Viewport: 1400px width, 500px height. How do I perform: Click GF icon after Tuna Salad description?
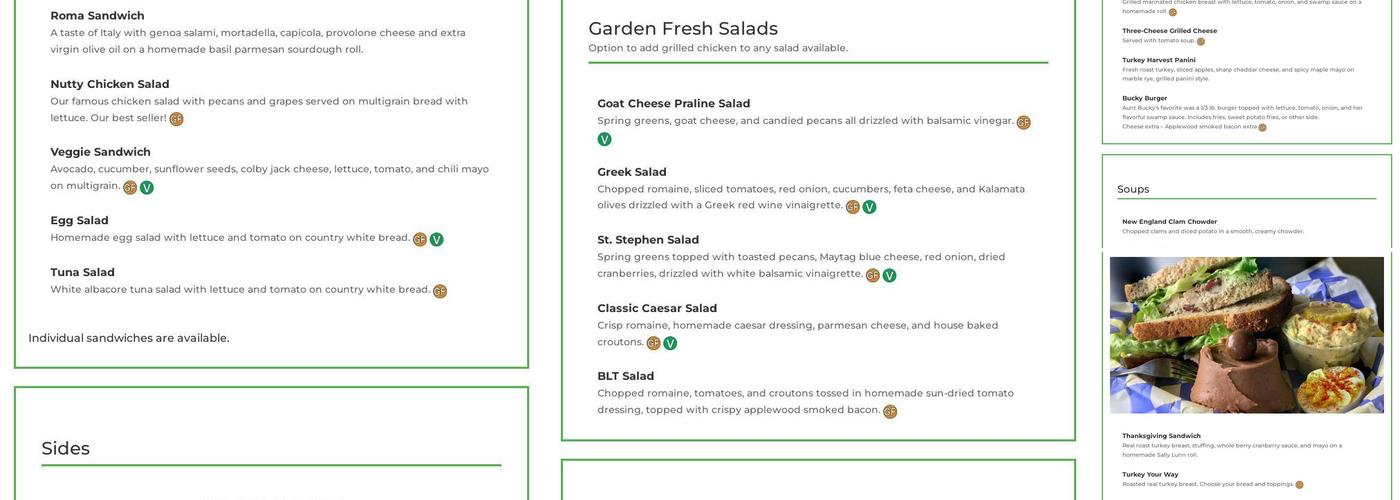click(440, 291)
